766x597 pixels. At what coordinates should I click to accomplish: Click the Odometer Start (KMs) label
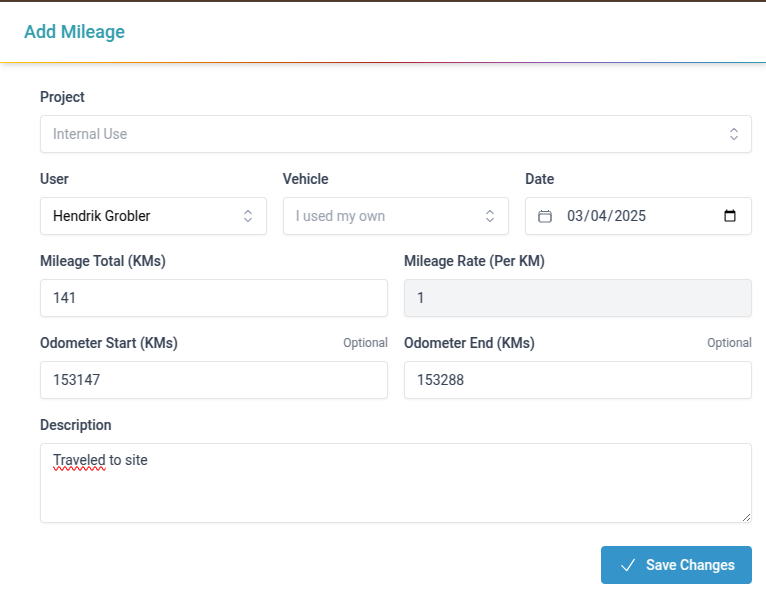[x=109, y=343]
